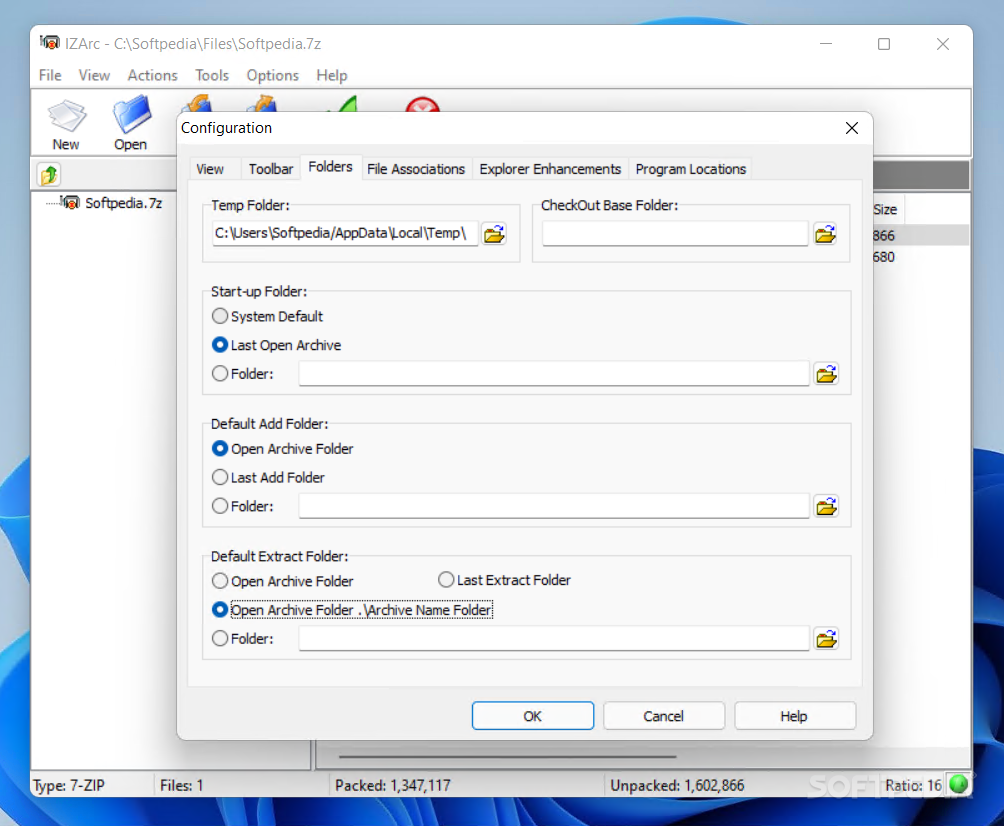Open the Options menu
1004x826 pixels.
[273, 75]
